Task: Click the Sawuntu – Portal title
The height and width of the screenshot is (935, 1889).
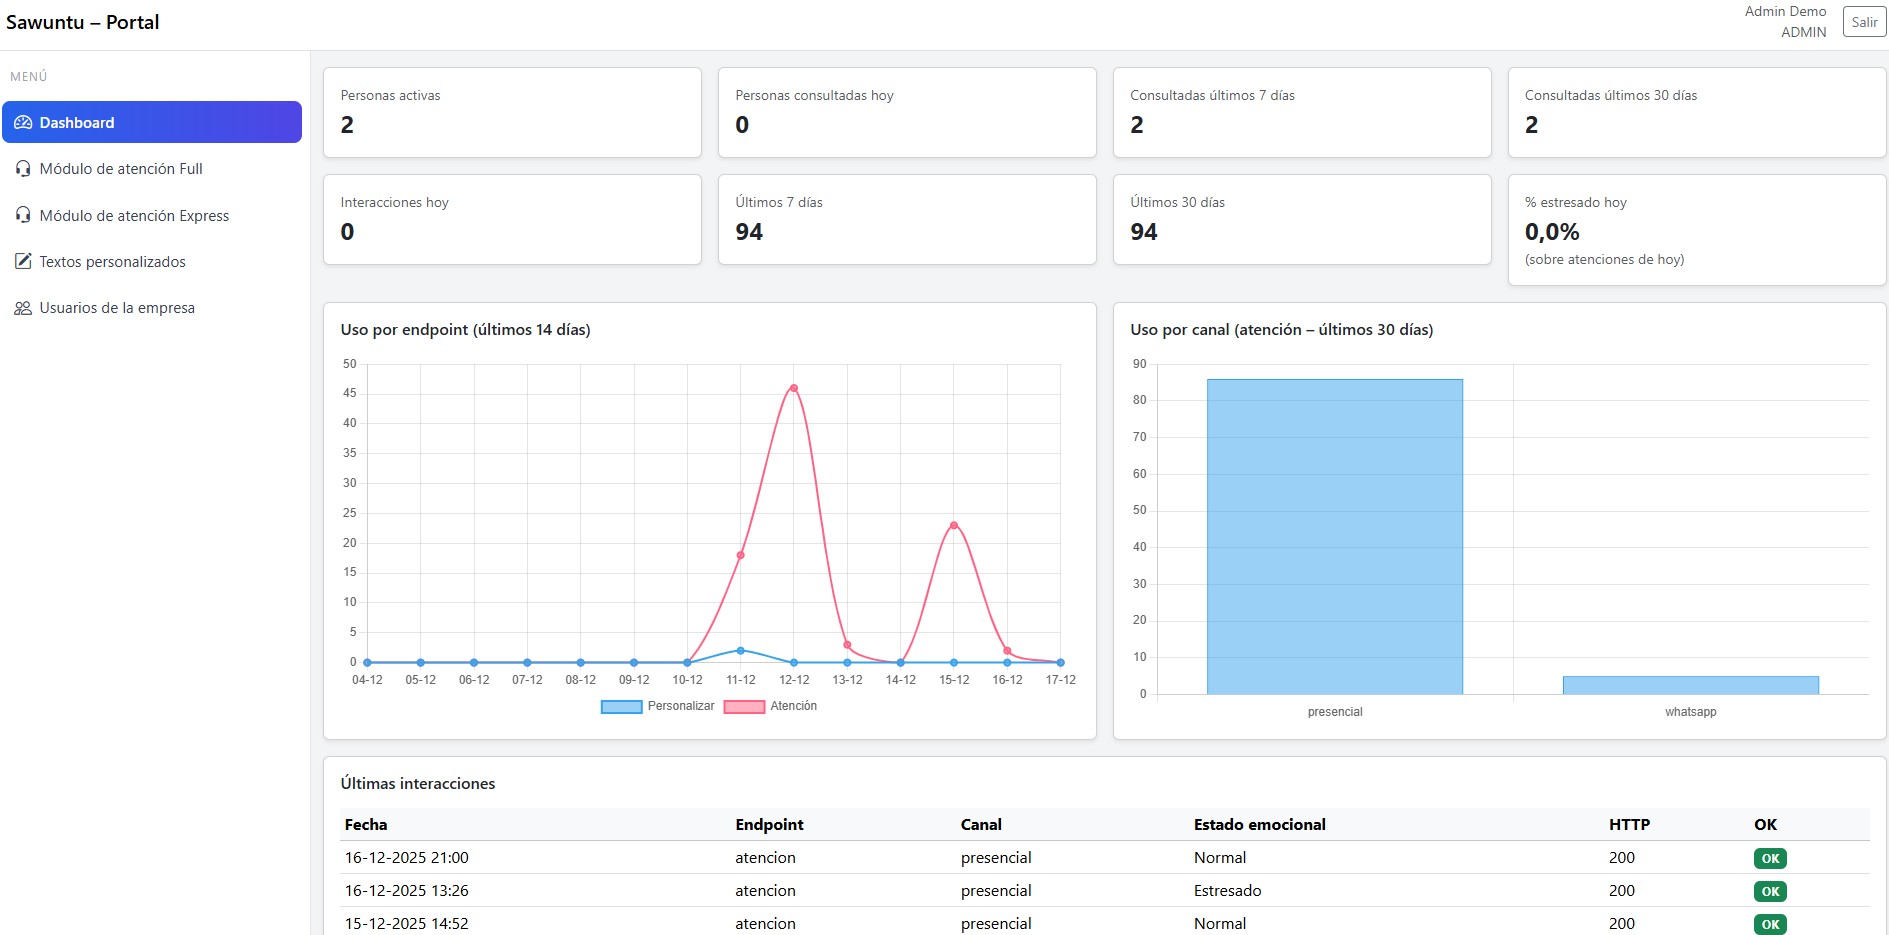Action: 83,22
